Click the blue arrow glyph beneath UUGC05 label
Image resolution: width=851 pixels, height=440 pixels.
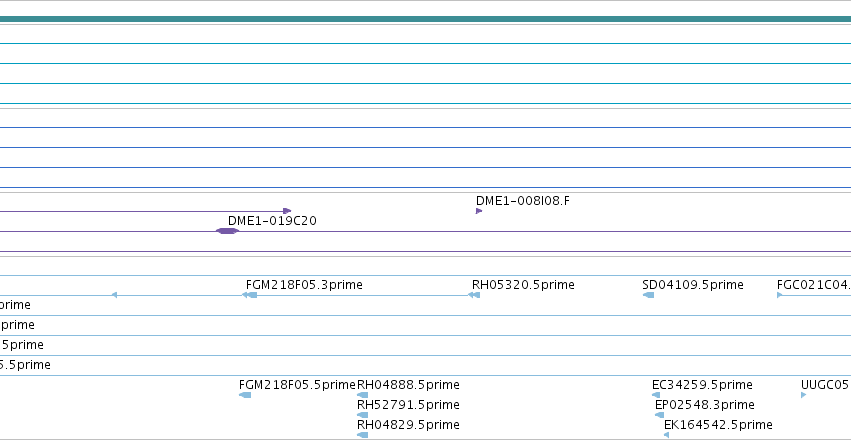pos(803,395)
